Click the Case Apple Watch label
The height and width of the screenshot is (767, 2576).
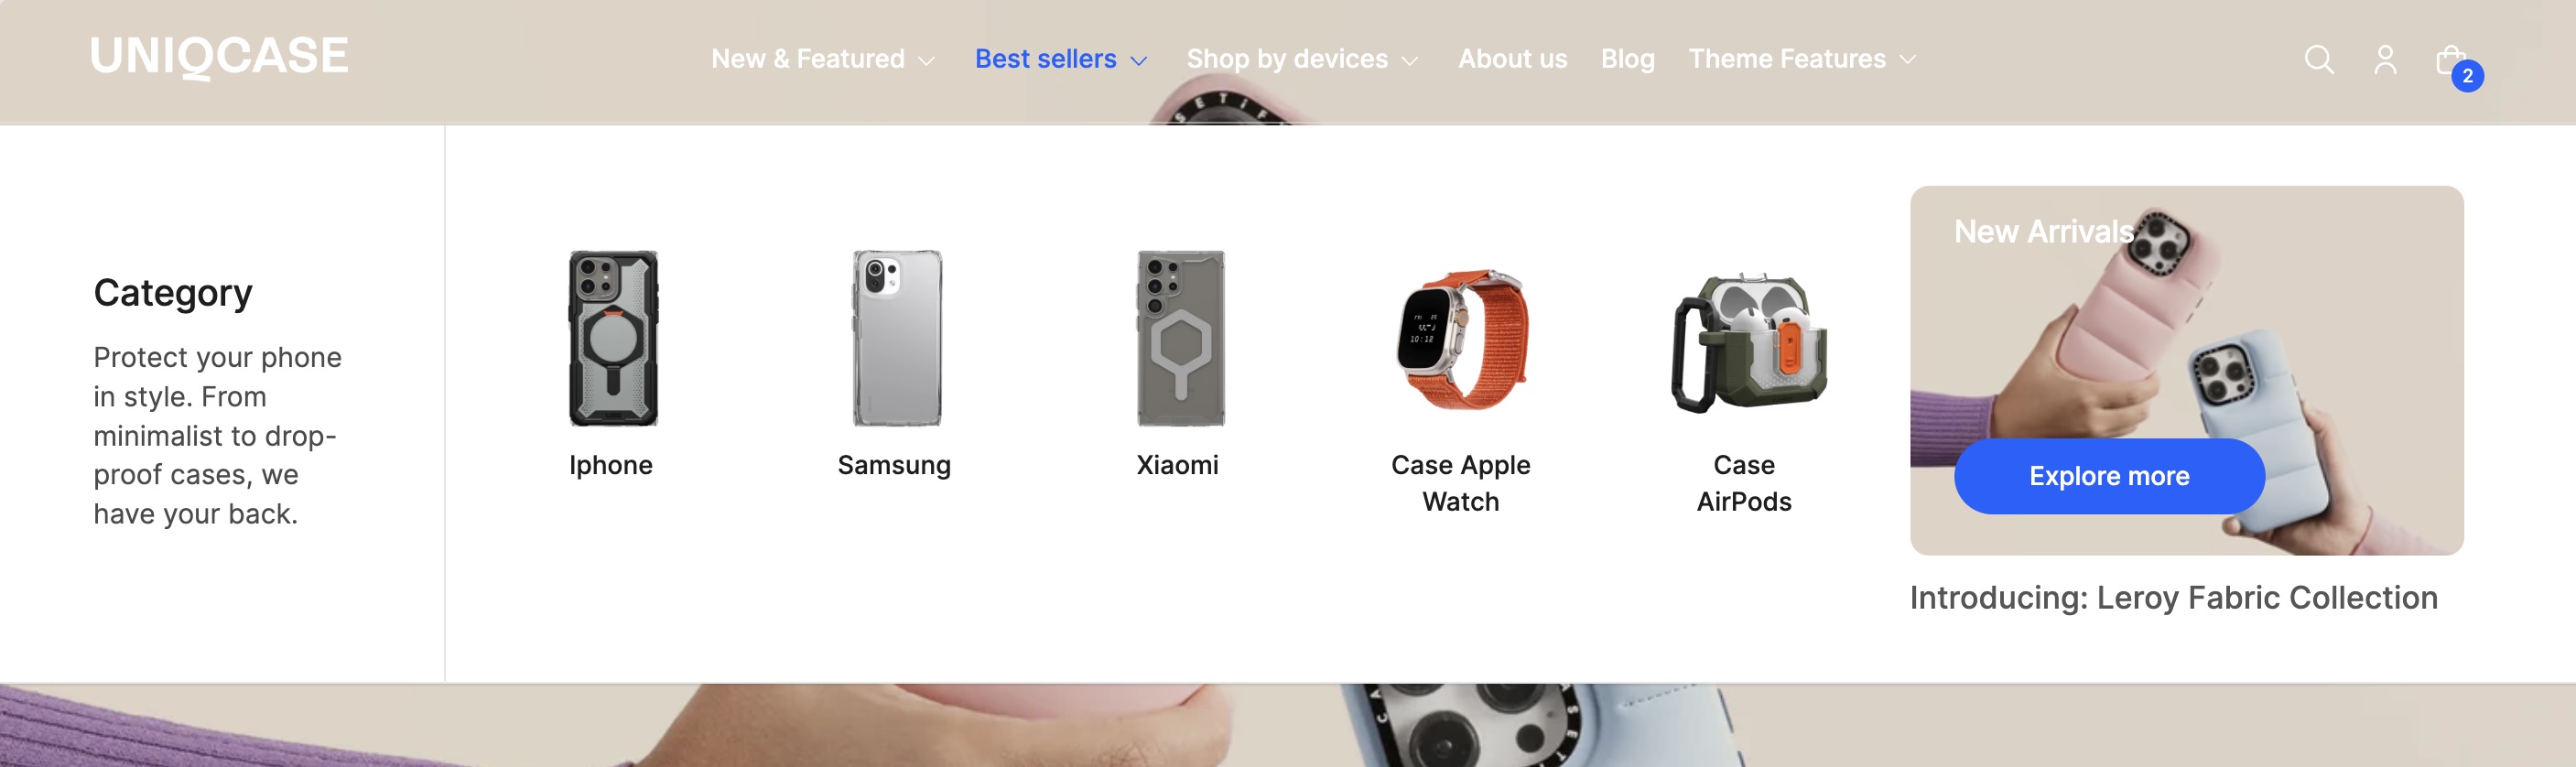(x=1460, y=483)
